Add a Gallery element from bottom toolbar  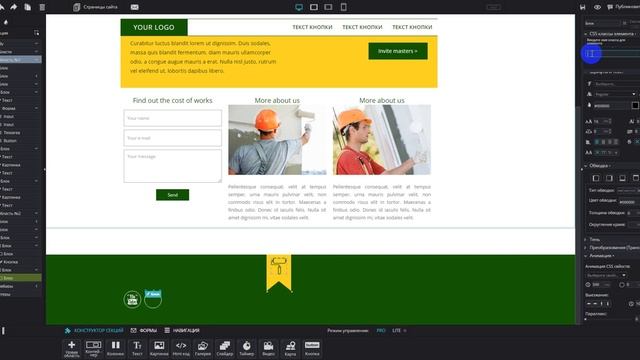point(203,349)
